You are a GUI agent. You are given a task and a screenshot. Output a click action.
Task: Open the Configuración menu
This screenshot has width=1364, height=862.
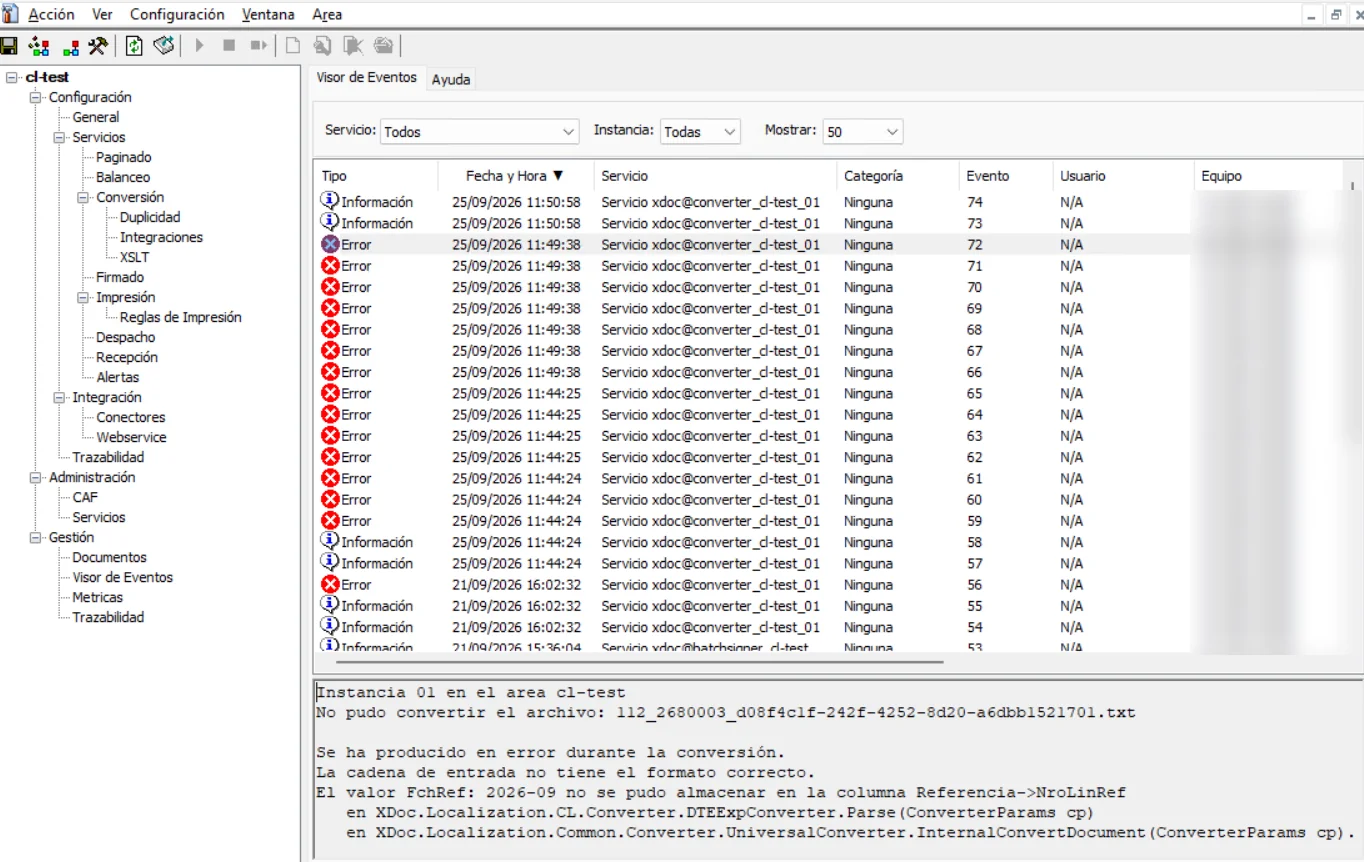[177, 14]
